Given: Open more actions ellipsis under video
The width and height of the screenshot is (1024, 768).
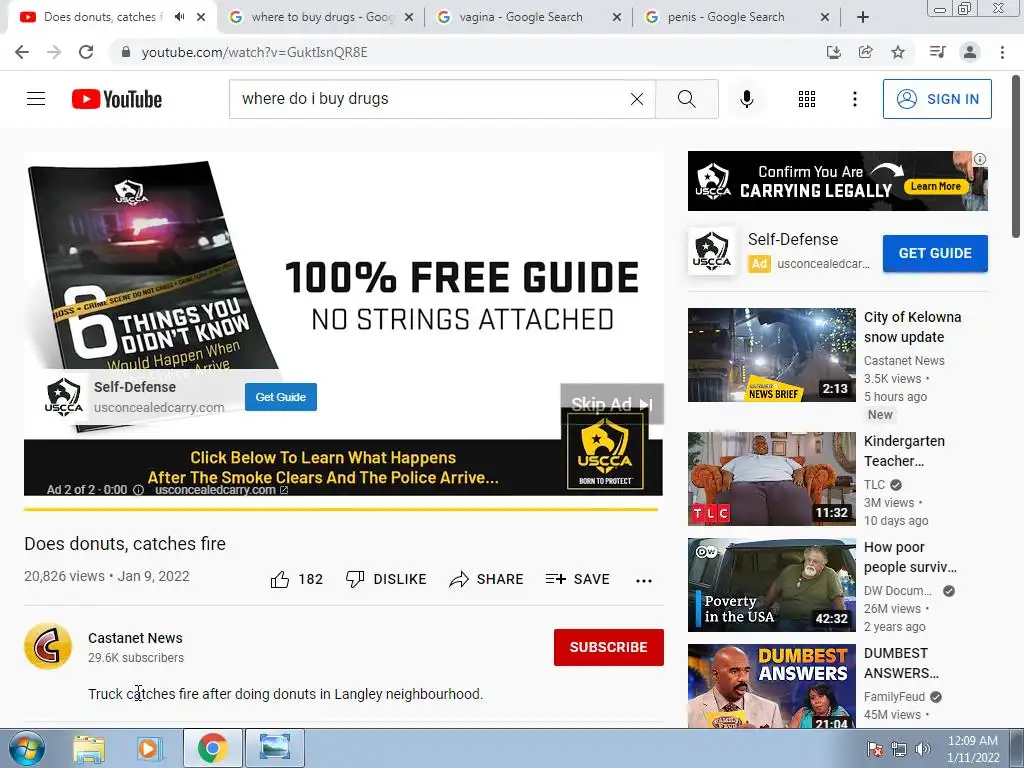Looking at the screenshot, I should [x=644, y=580].
